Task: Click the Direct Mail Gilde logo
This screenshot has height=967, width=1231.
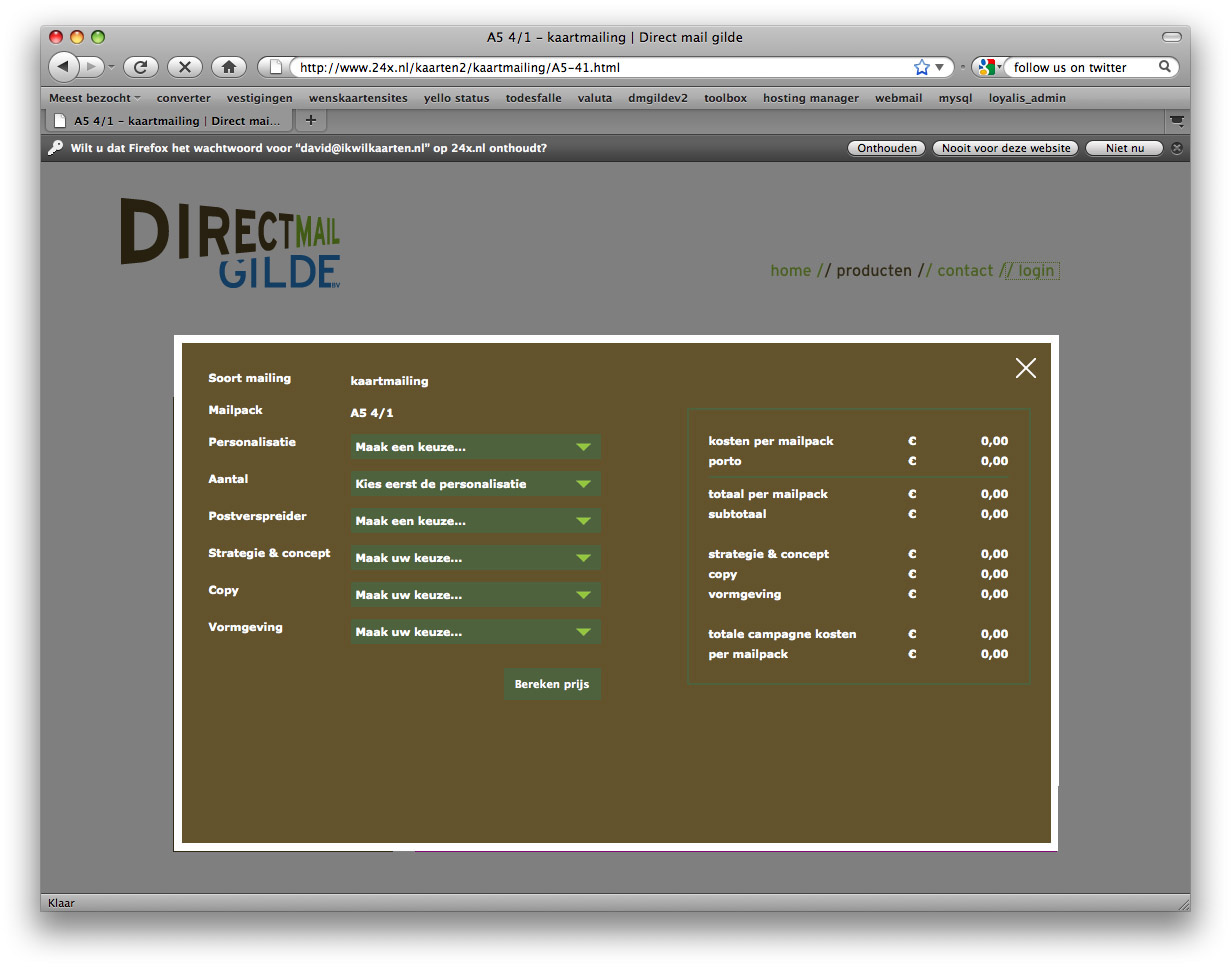Action: (230, 243)
